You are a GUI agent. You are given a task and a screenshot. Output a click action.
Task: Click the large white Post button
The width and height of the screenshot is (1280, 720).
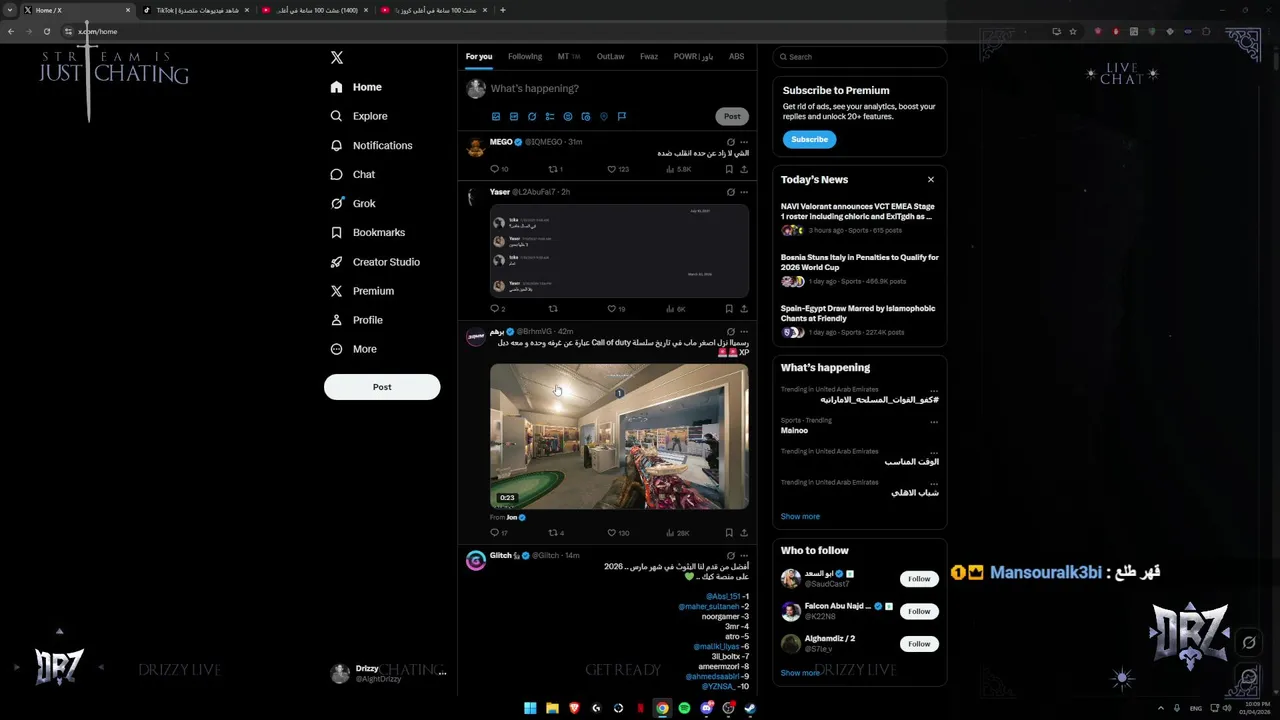[x=382, y=387]
